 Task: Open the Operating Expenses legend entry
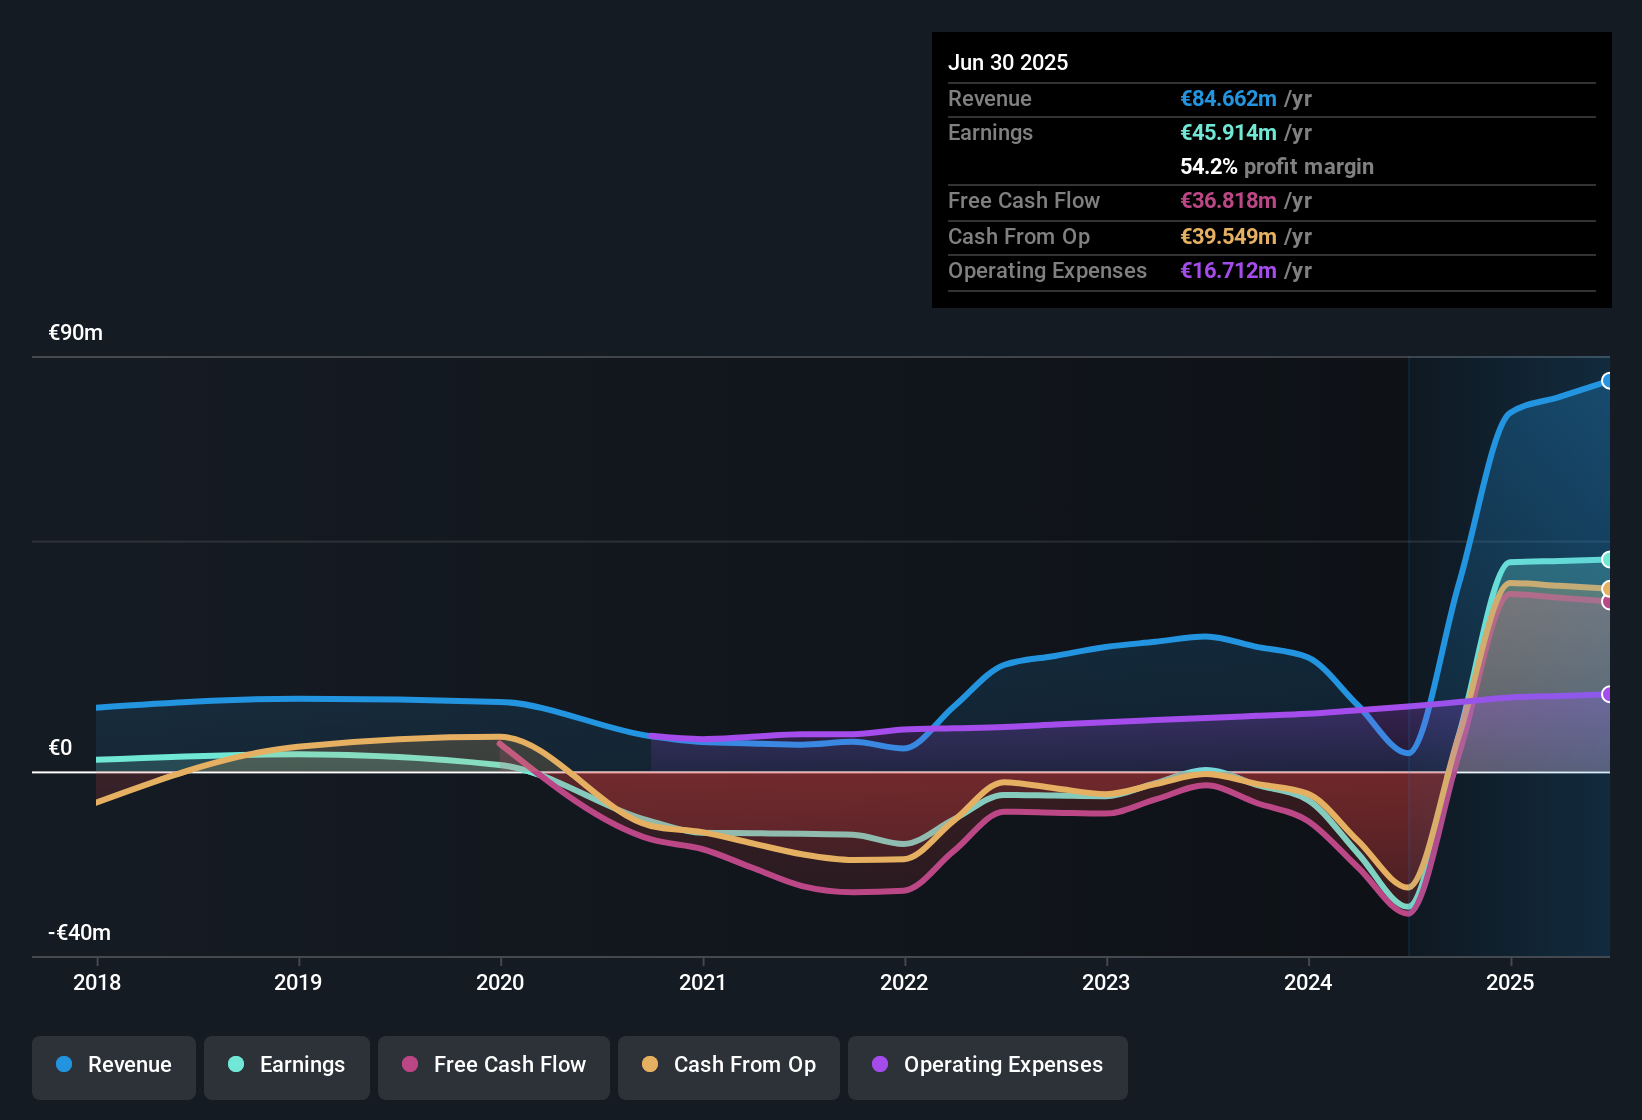click(987, 1065)
